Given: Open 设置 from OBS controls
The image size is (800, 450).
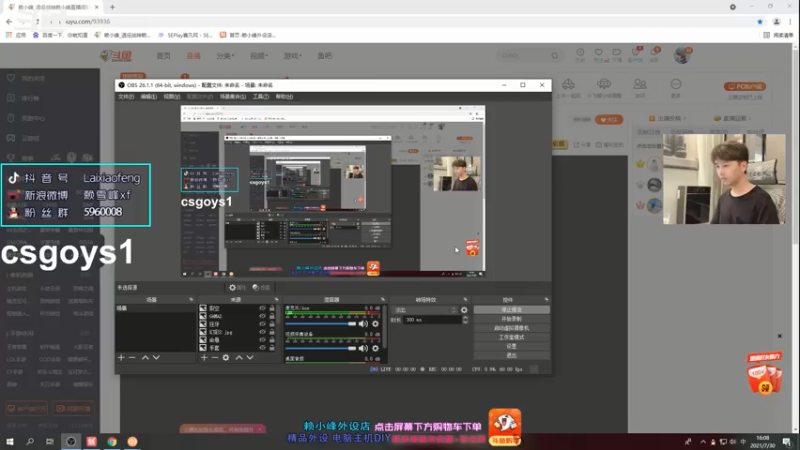Looking at the screenshot, I should click(511, 346).
